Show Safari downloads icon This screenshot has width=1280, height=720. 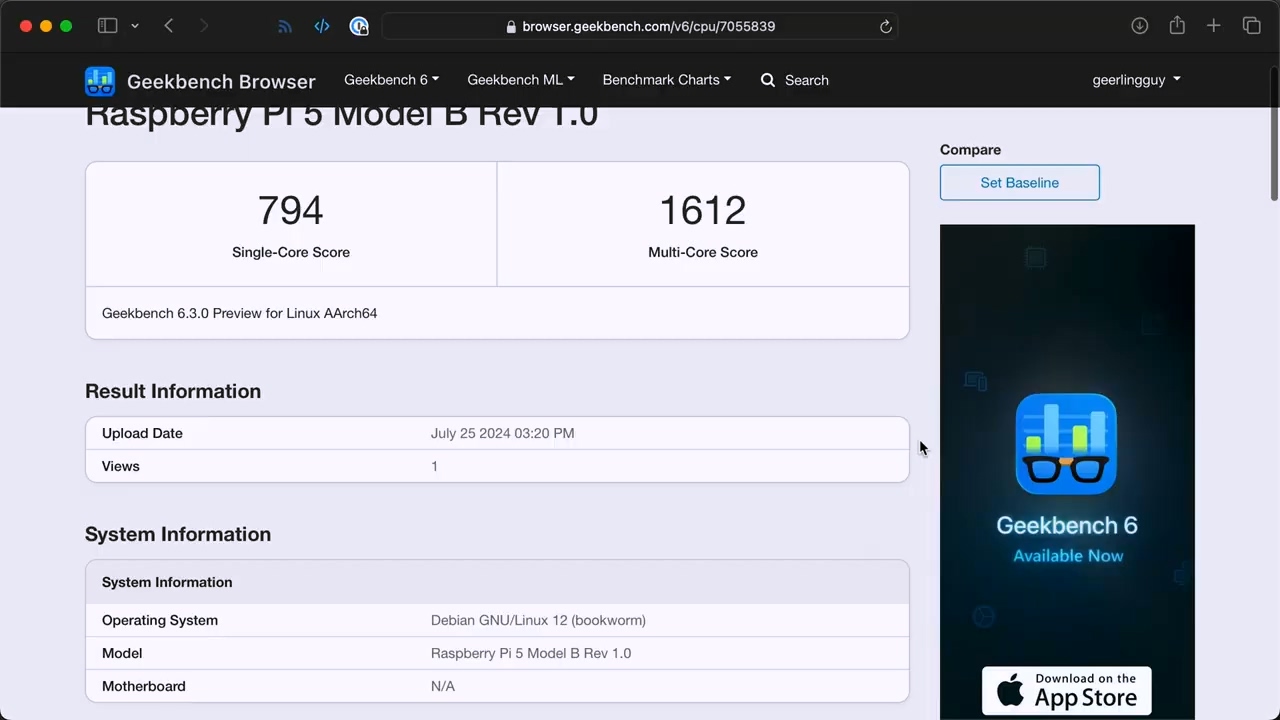[1139, 26]
